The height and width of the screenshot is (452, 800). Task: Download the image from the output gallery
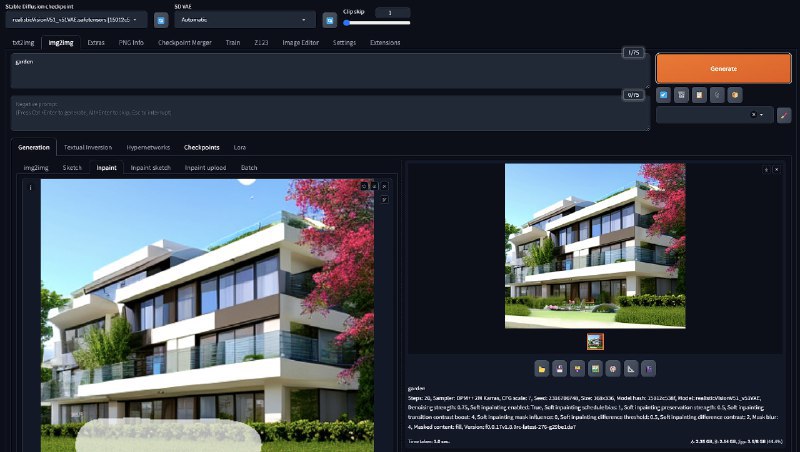point(766,169)
